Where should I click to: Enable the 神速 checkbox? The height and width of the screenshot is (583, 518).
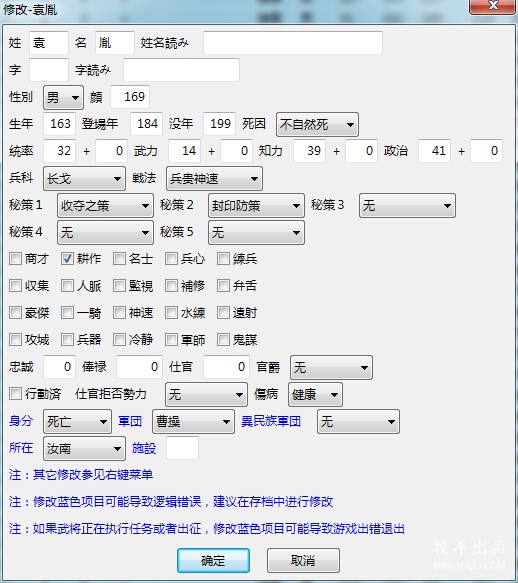click(119, 312)
